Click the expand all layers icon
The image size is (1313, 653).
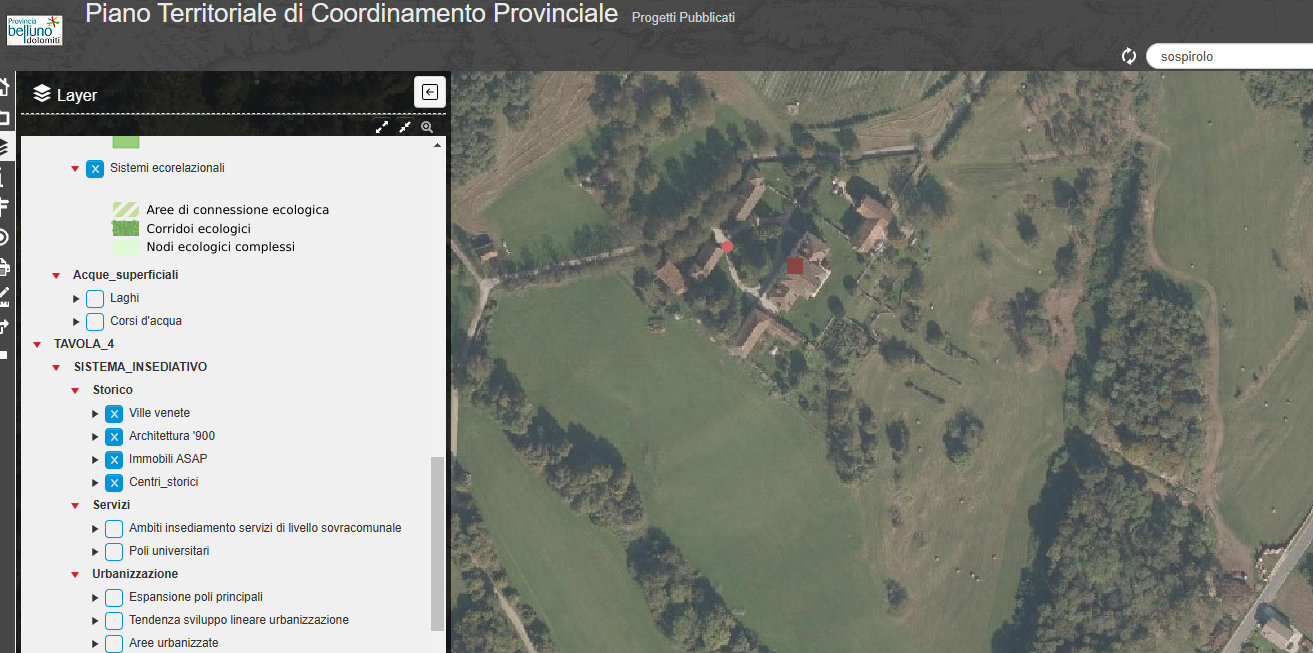(382, 127)
